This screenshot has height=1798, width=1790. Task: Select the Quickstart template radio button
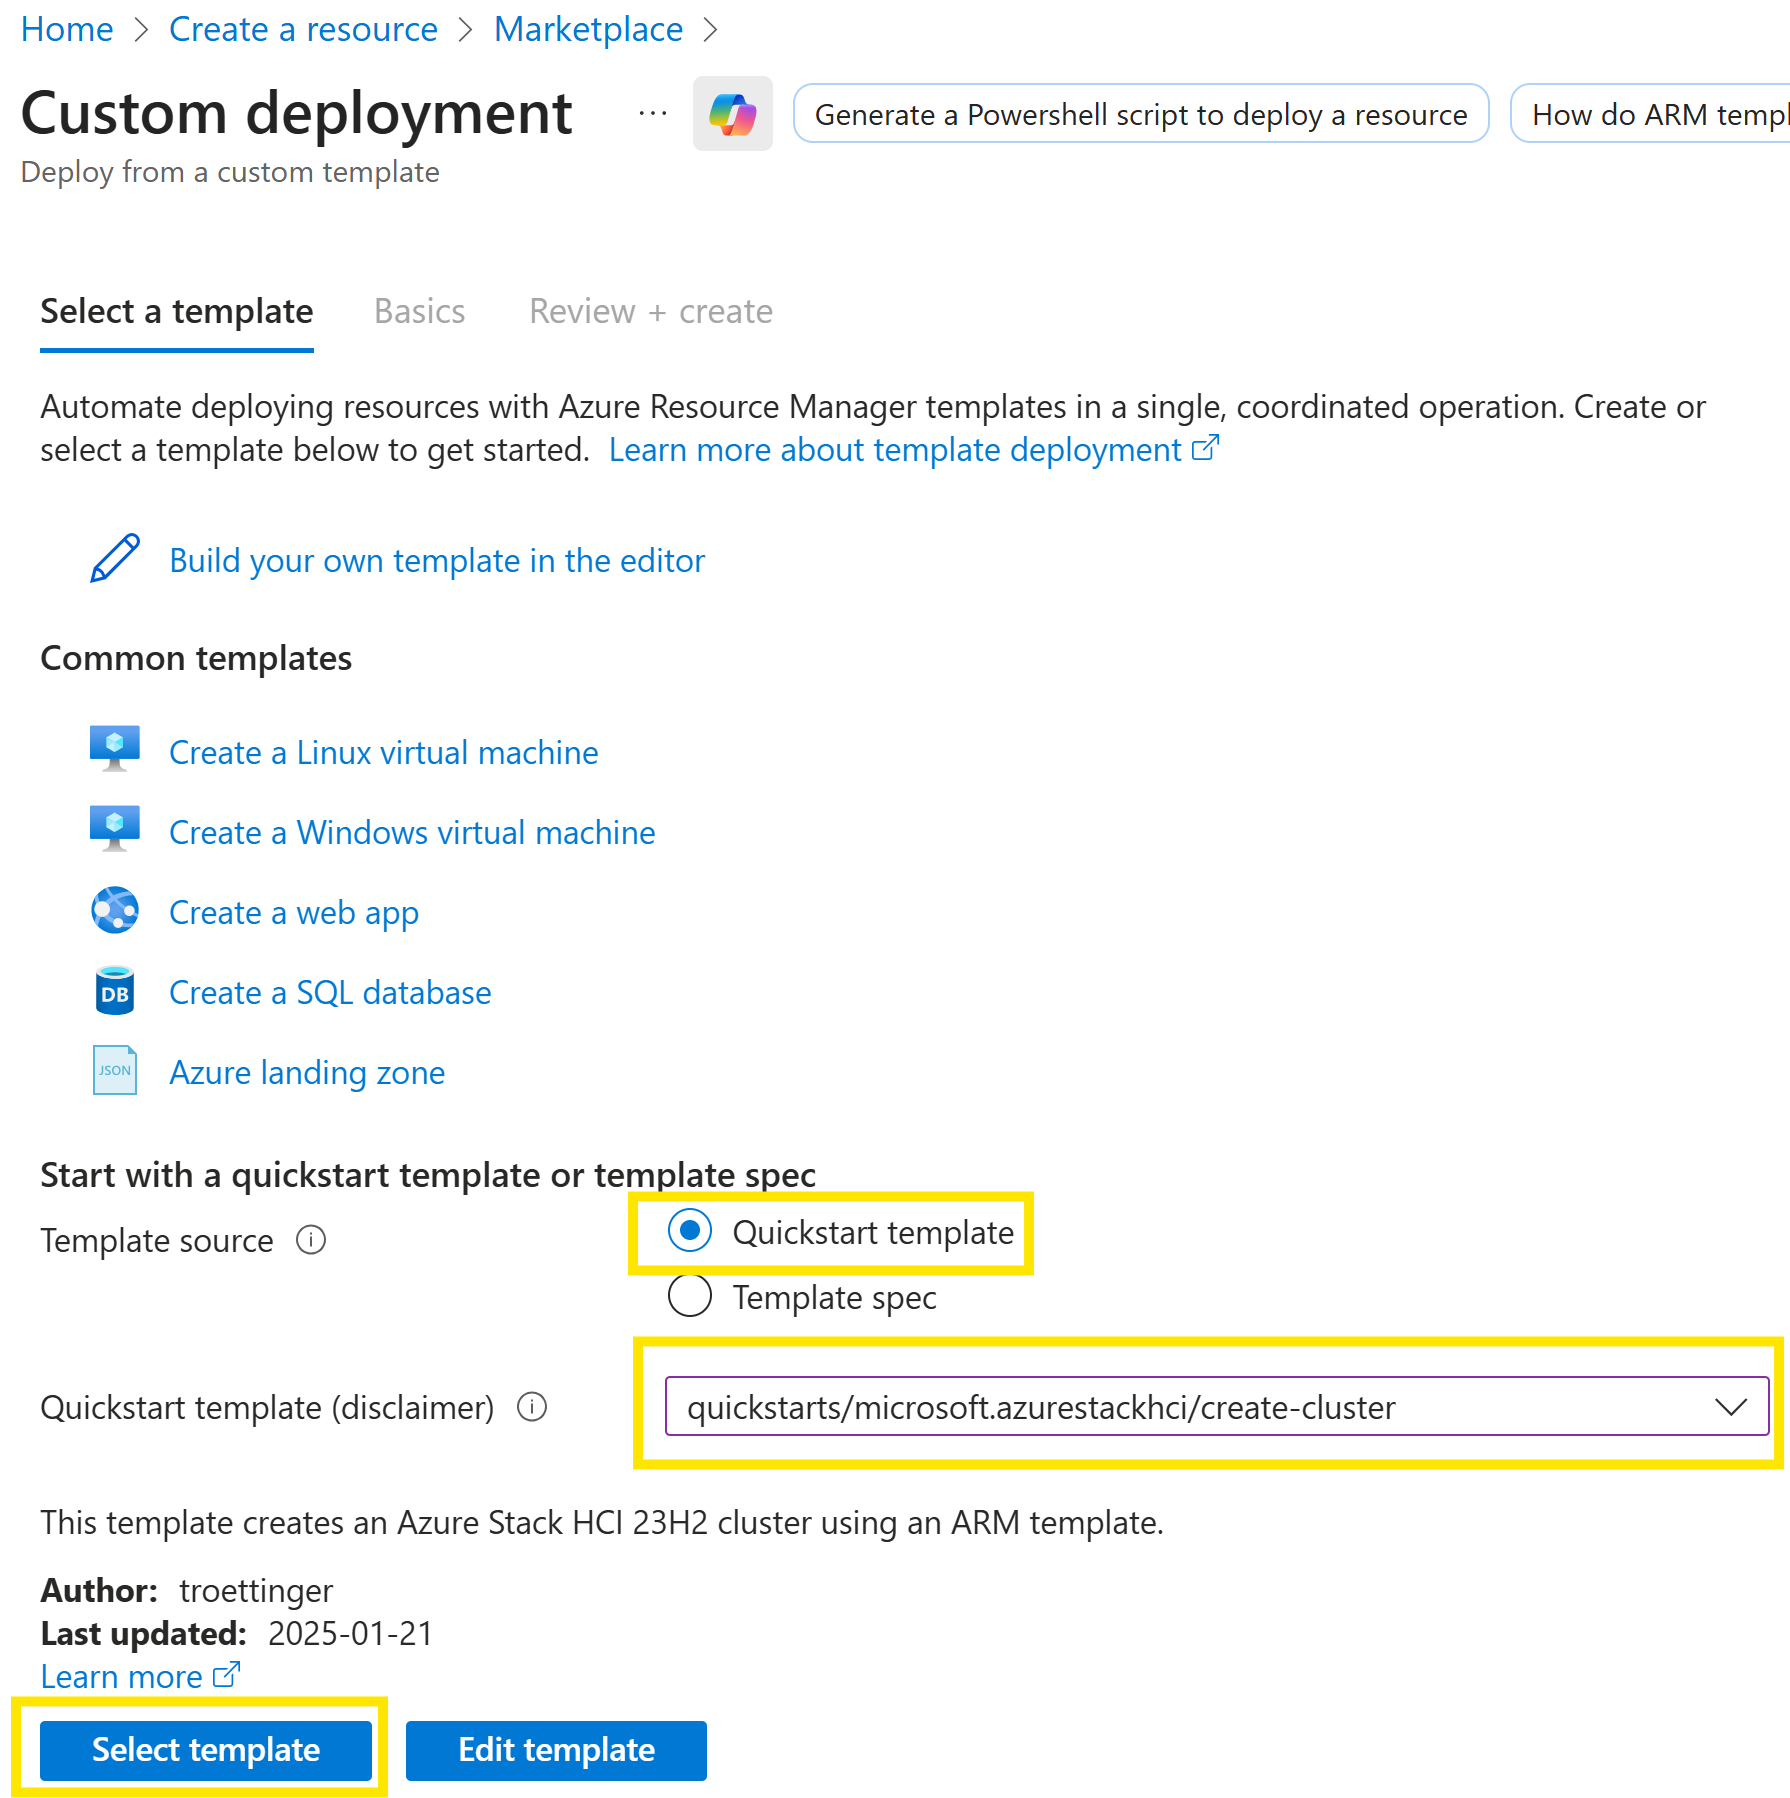click(690, 1230)
